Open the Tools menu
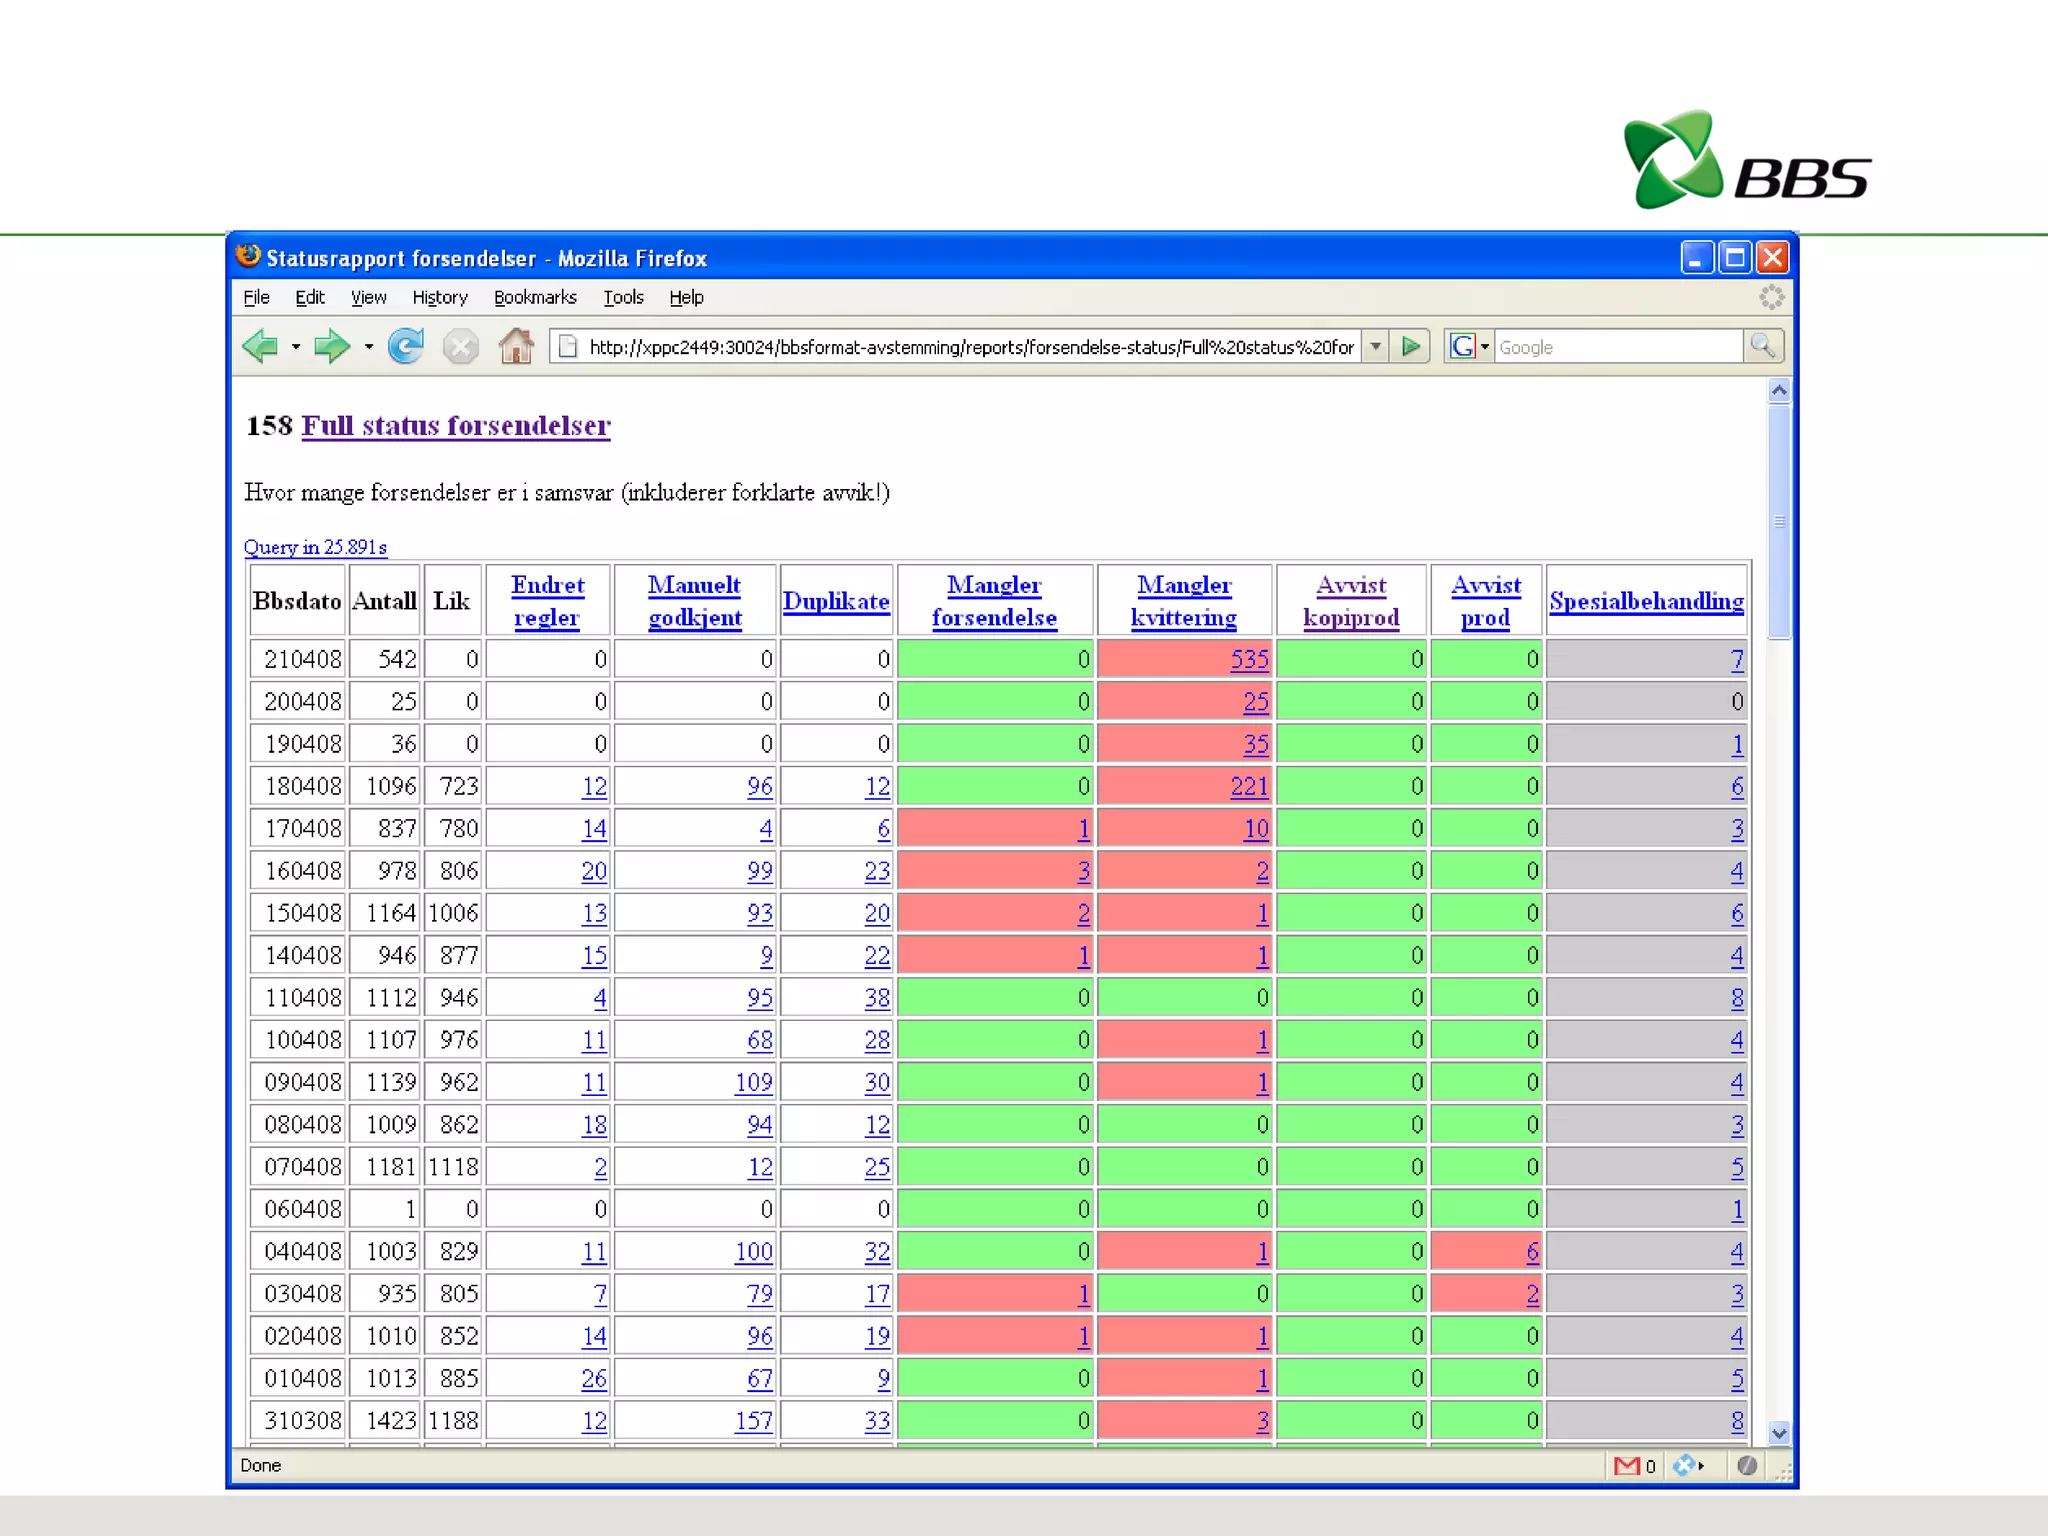This screenshot has width=2048, height=1536. [x=623, y=298]
